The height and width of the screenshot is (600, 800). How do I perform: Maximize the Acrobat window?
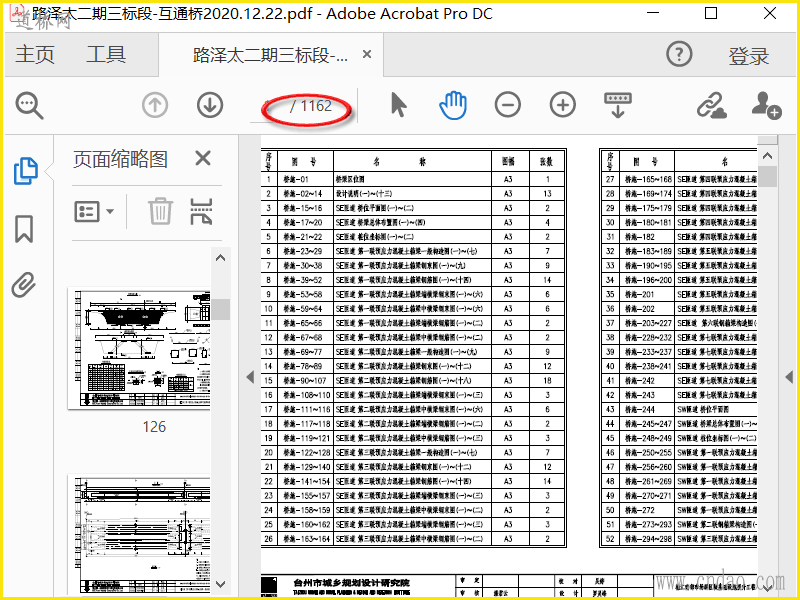(x=711, y=13)
